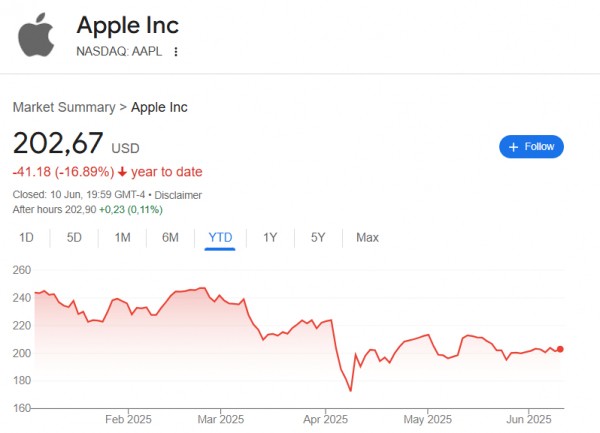
Task: Click the red endpoint dot on chart
Action: click(560, 349)
